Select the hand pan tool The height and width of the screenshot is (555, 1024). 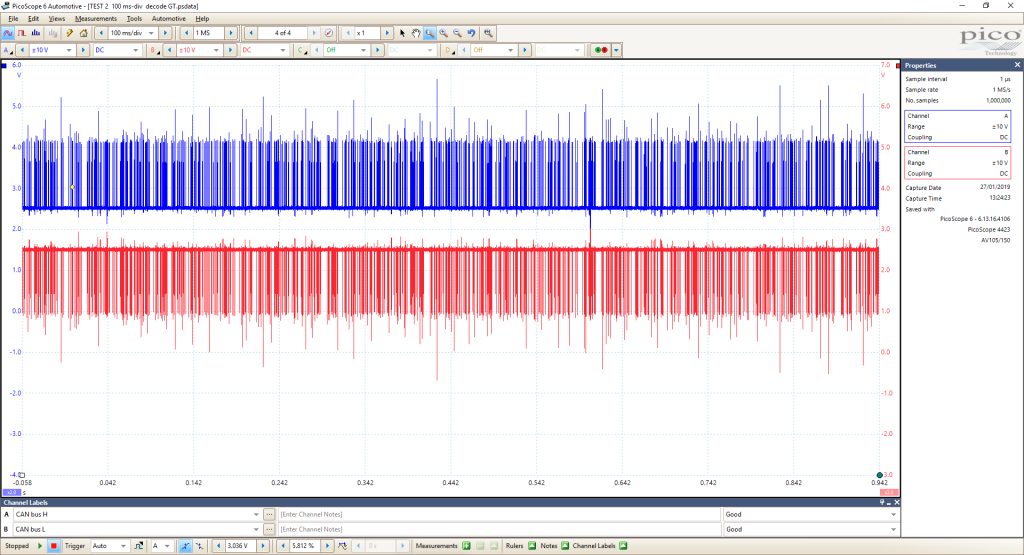point(415,33)
